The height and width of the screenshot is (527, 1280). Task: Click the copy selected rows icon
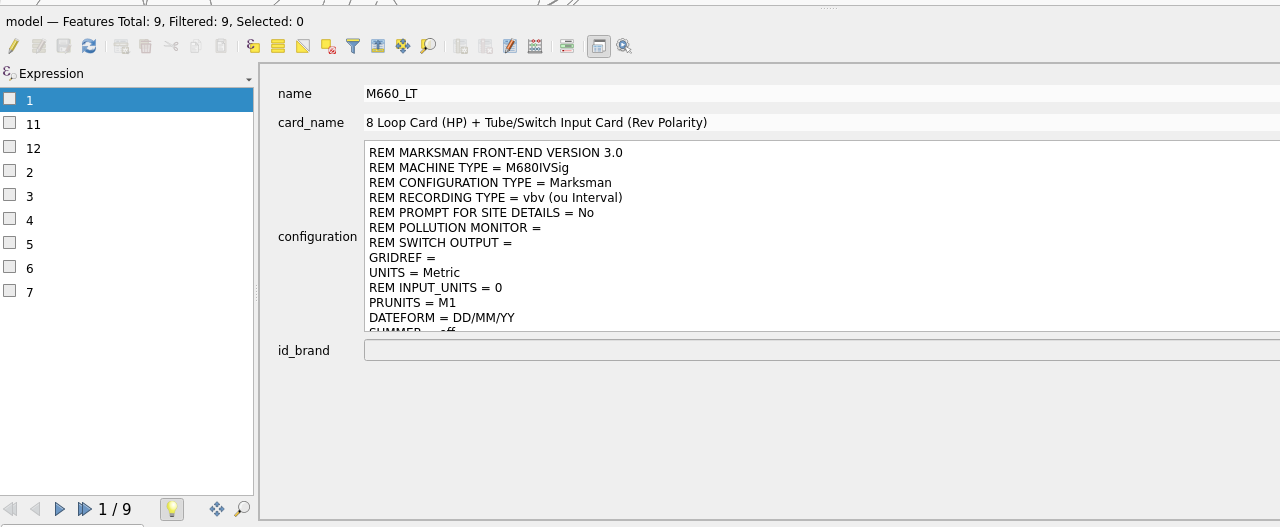point(196,46)
